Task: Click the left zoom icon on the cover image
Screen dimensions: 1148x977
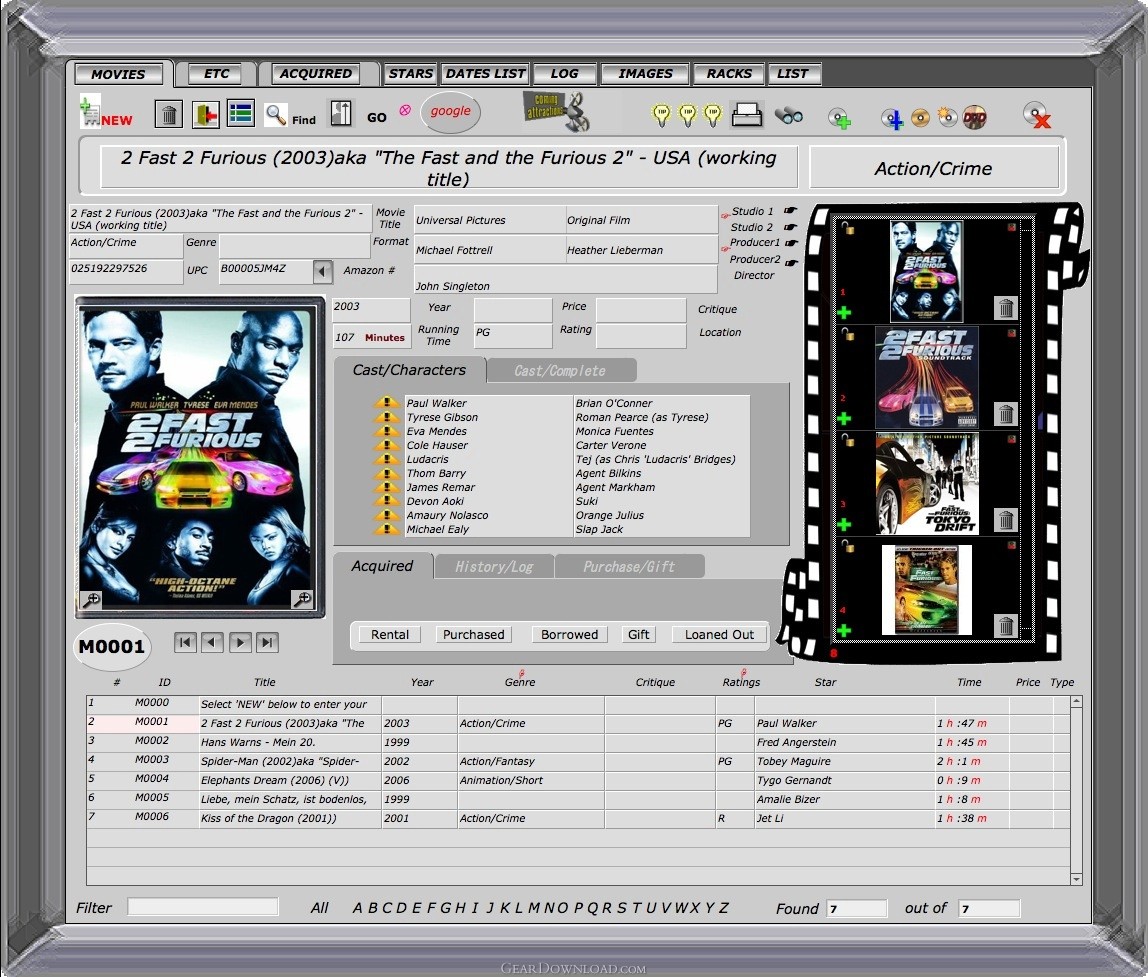Action: click(x=91, y=600)
